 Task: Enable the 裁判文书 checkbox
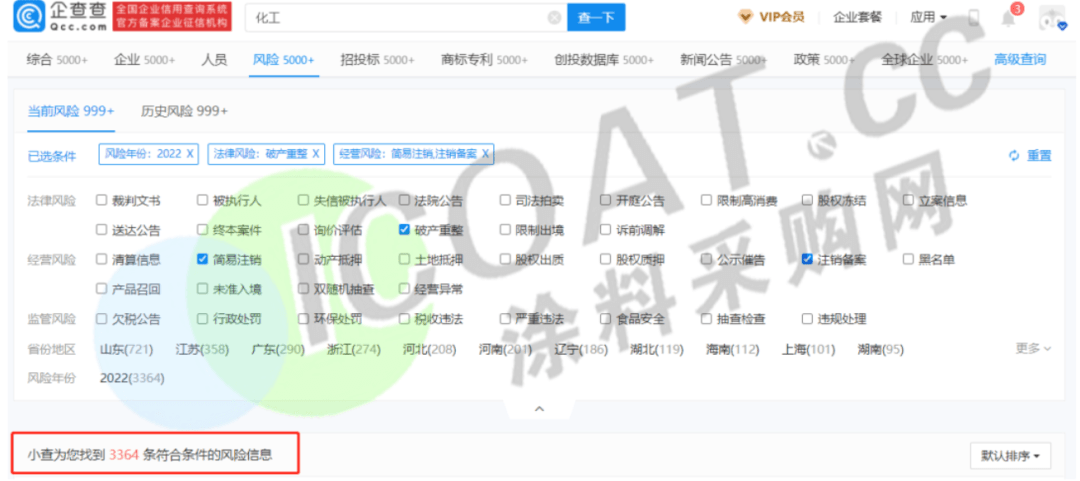pyautogui.click(x=101, y=200)
